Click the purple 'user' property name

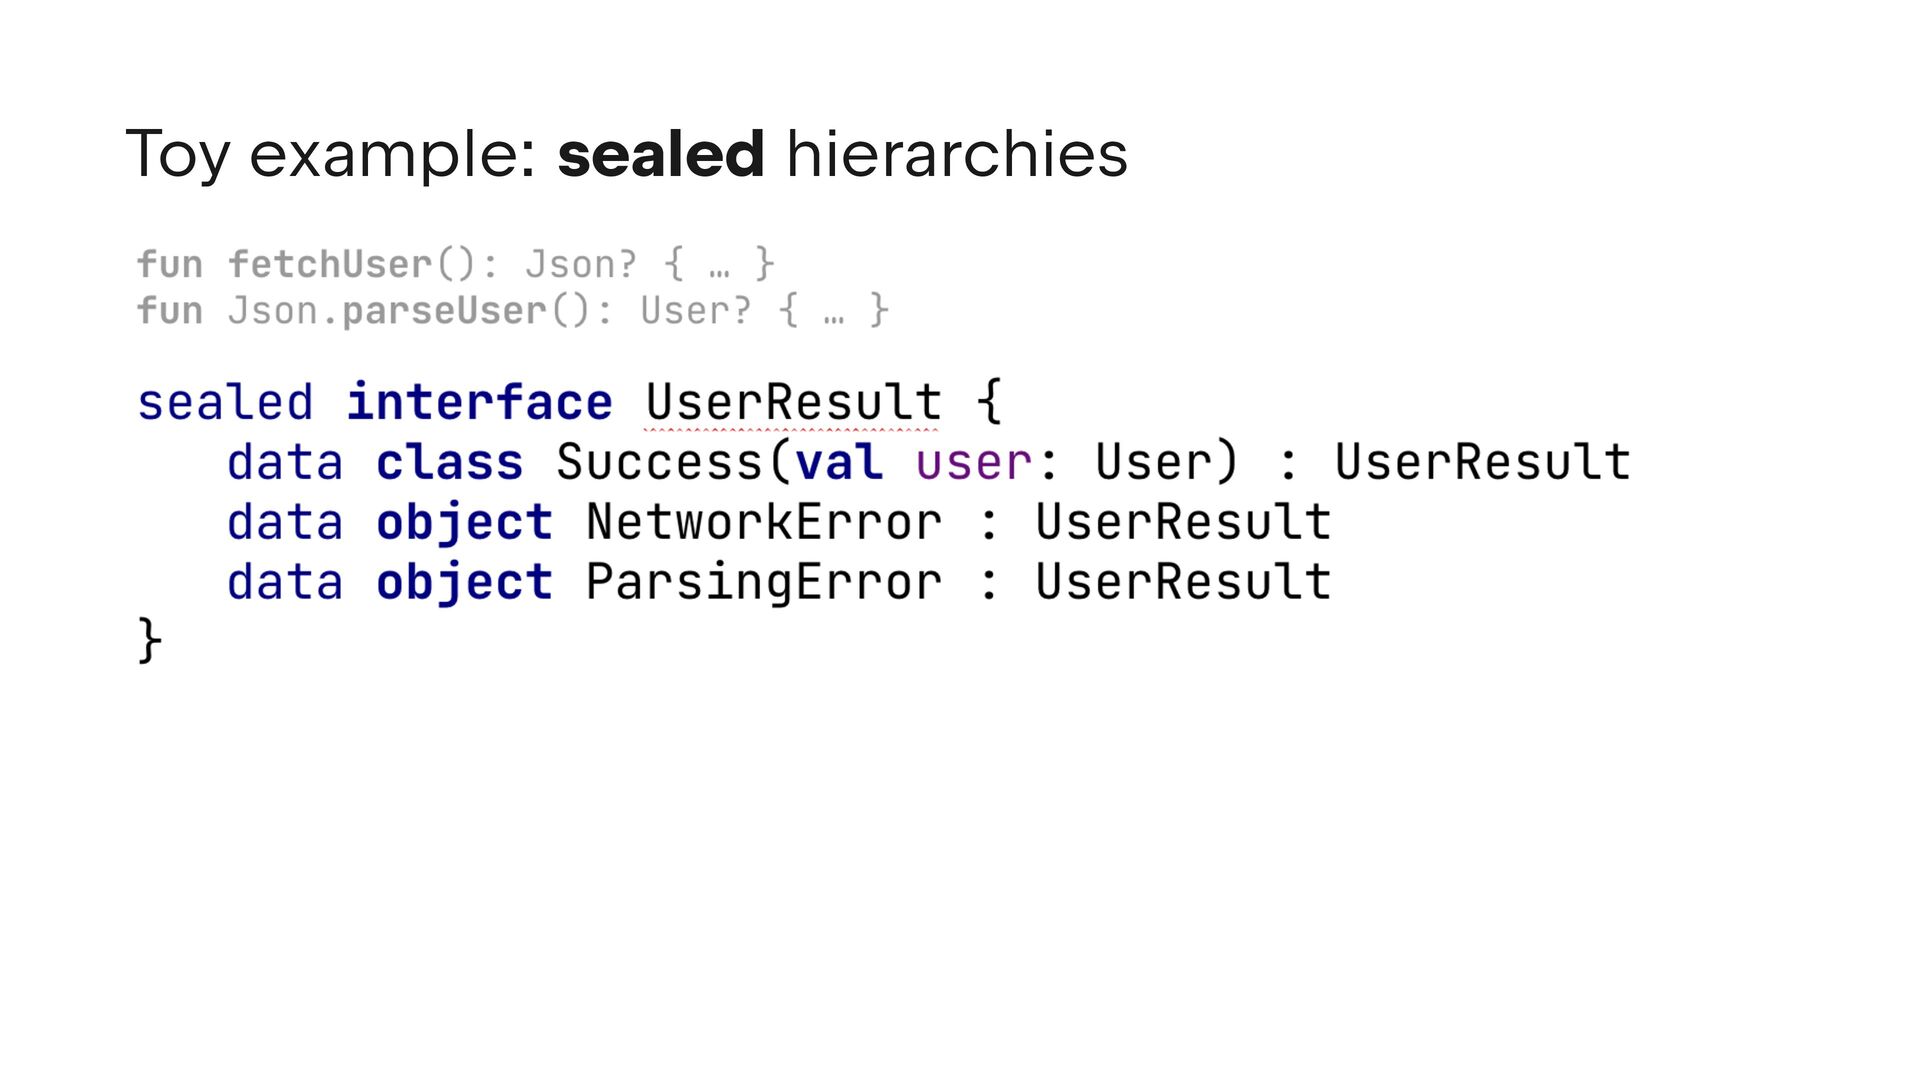[974, 462]
